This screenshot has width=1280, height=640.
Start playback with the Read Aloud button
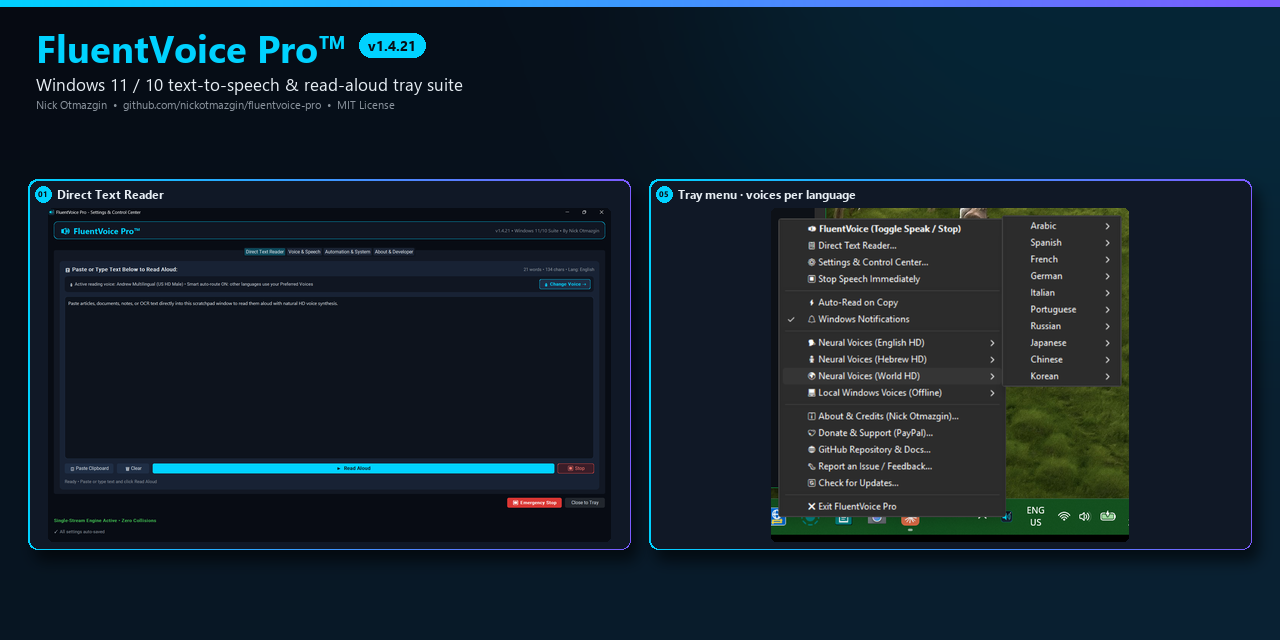pyautogui.click(x=353, y=468)
